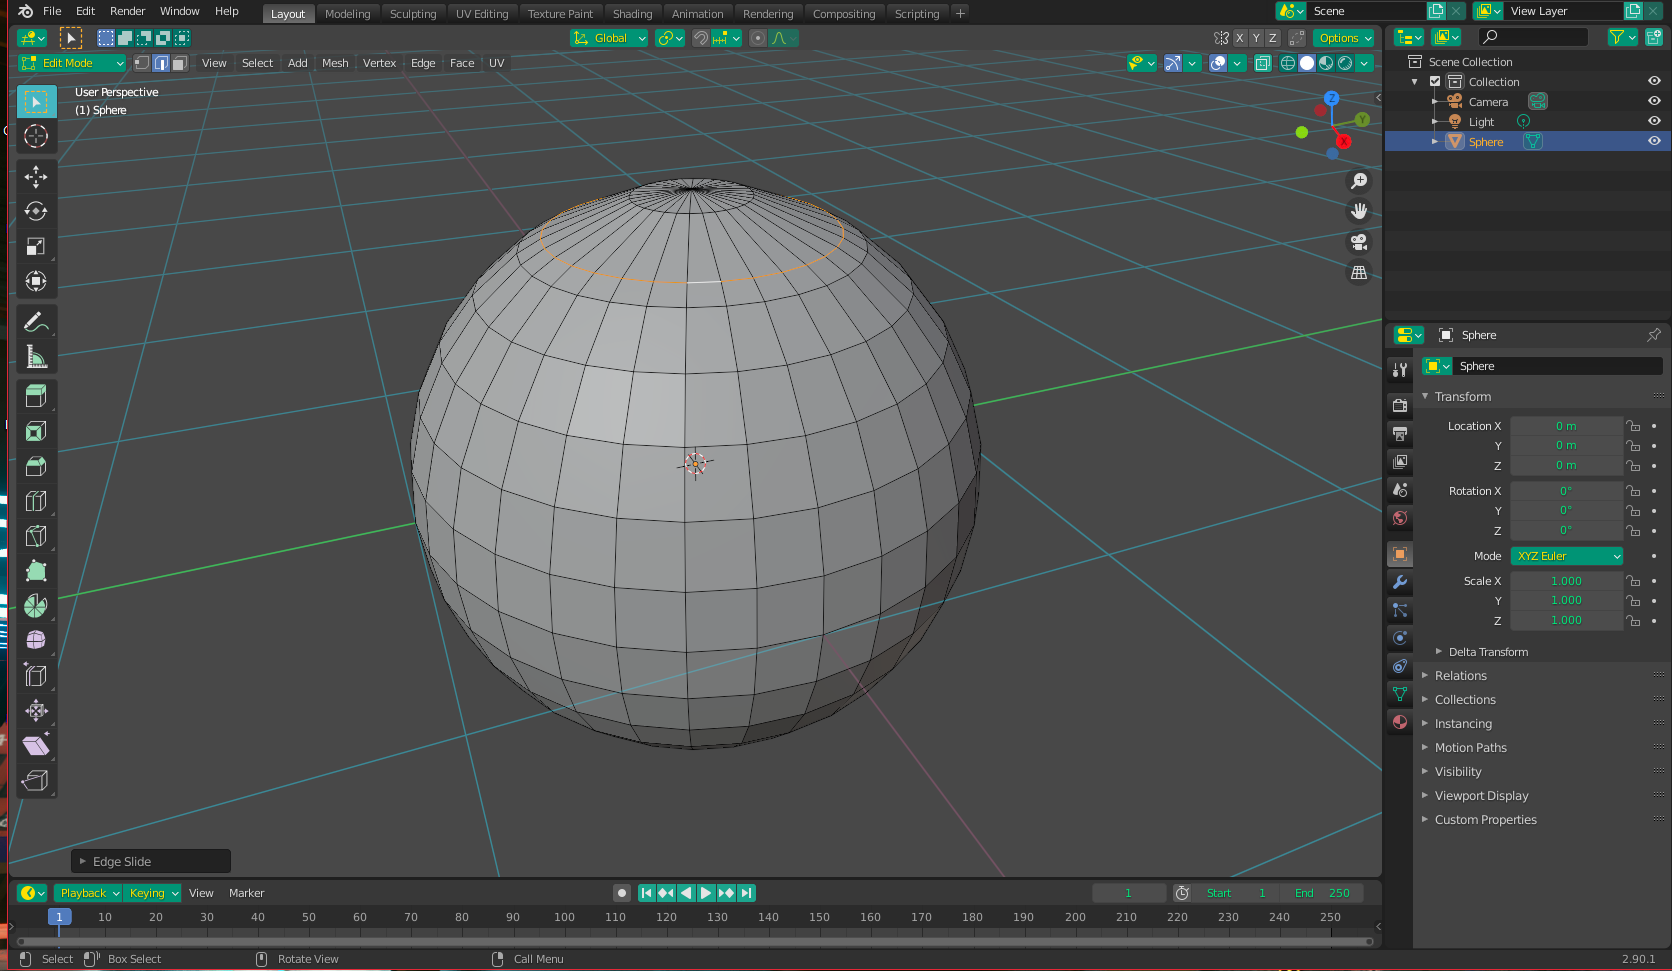Select the Knife tool
The width and height of the screenshot is (1672, 971).
(36, 536)
